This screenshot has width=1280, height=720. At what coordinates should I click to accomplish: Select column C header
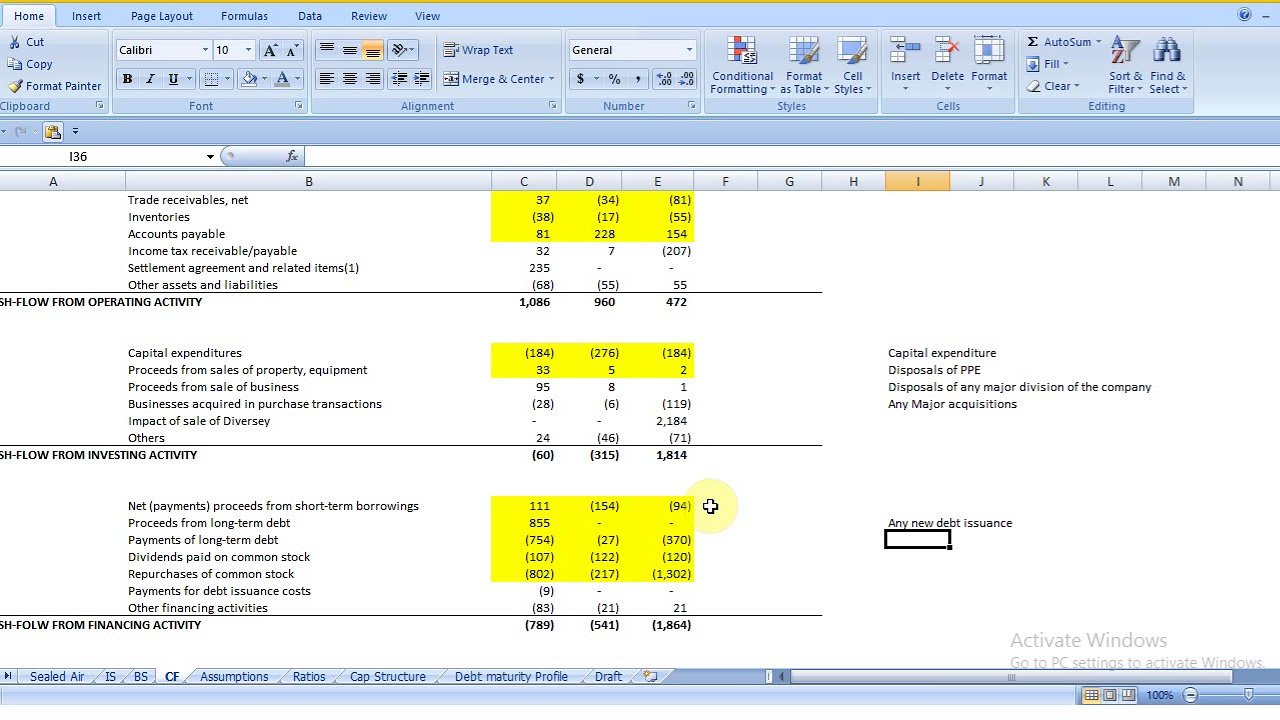click(524, 181)
